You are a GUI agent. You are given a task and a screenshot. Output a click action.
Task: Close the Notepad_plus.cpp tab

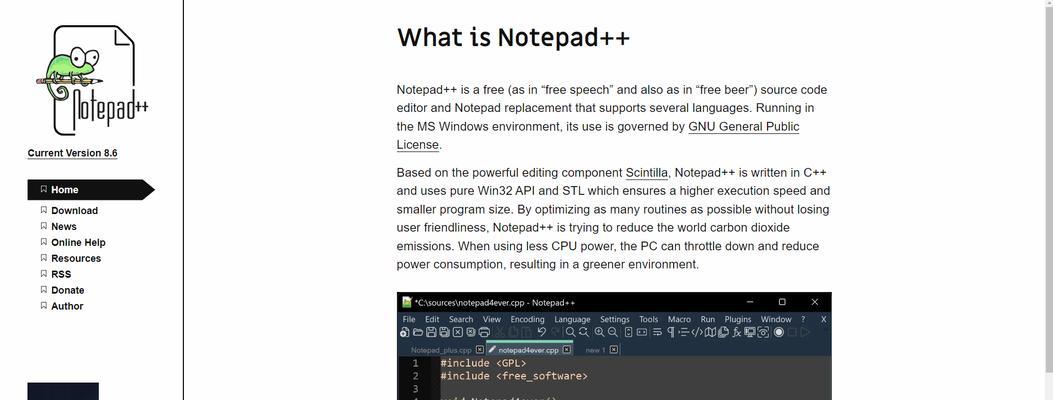(479, 350)
